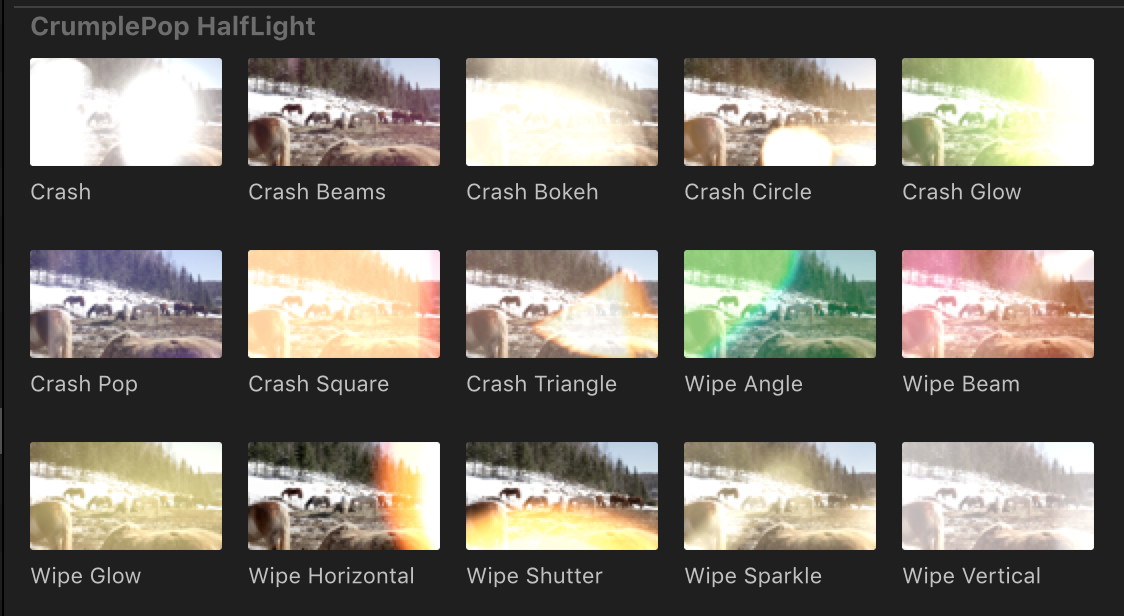Pick the Crash Triangle transition preview
This screenshot has height=616, width=1124.
[x=562, y=304]
